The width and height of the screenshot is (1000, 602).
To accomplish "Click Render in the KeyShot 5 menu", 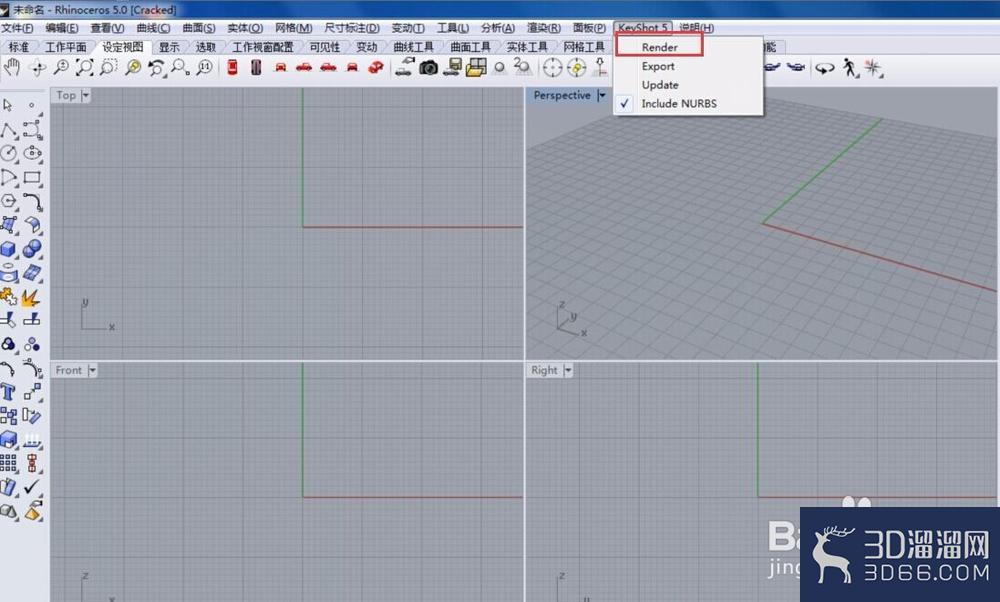I will (x=659, y=47).
